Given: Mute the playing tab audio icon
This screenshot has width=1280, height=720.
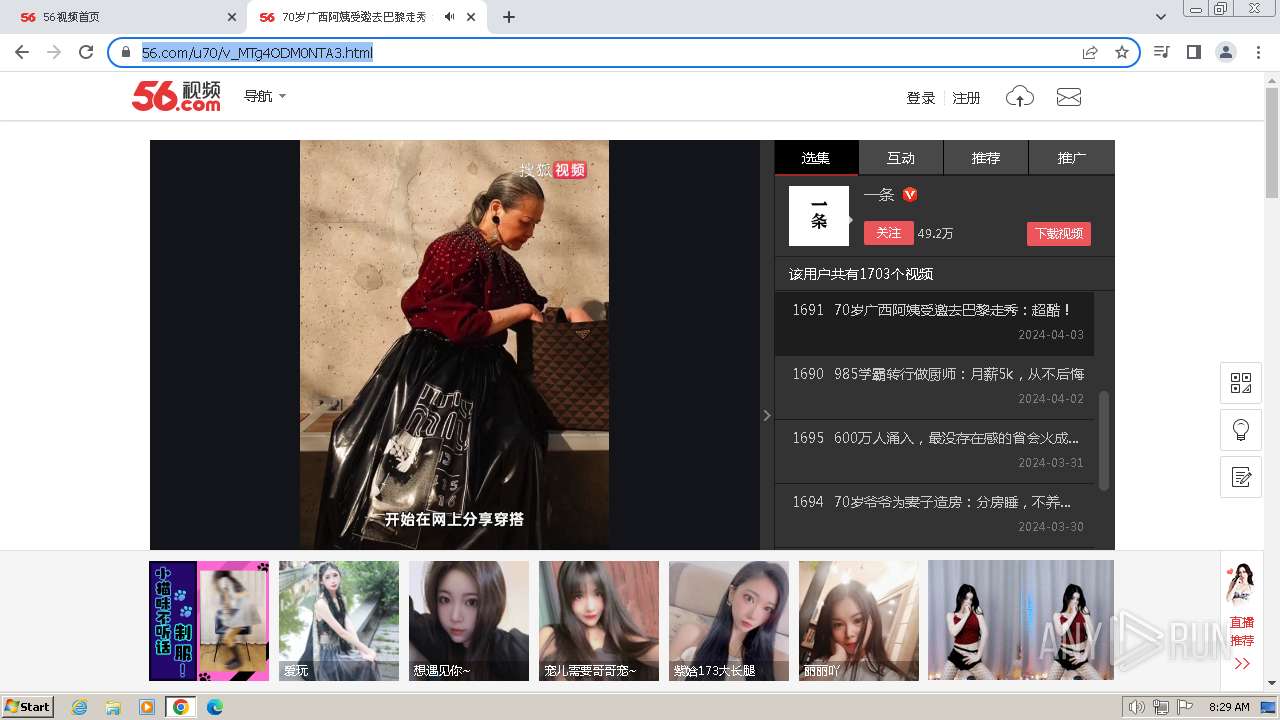Looking at the screenshot, I should pos(450,17).
